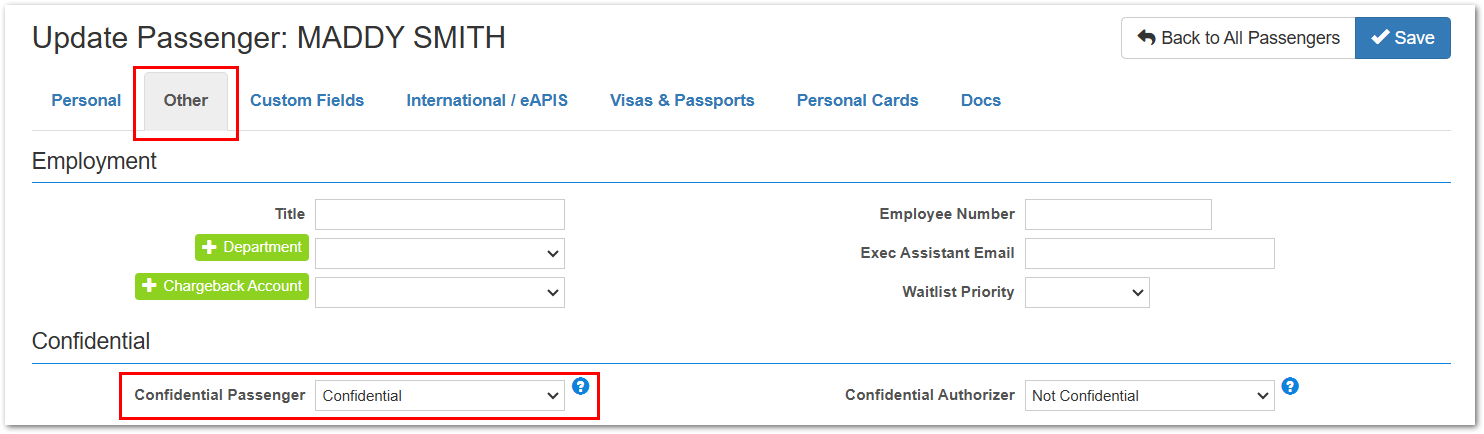Image resolution: width=1484 pixels, height=434 pixels.
Task: Open the Waitlist Priority dropdown
Action: click(x=1087, y=292)
